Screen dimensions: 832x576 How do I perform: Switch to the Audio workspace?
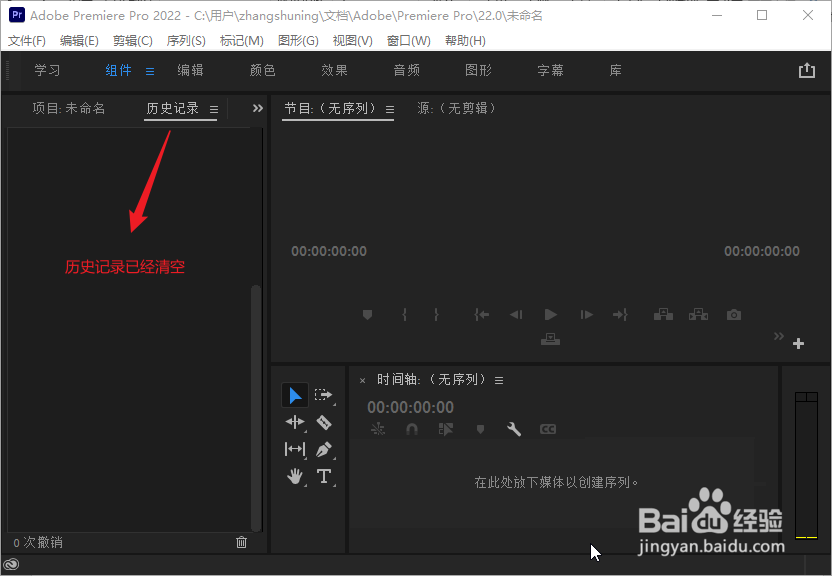(406, 70)
